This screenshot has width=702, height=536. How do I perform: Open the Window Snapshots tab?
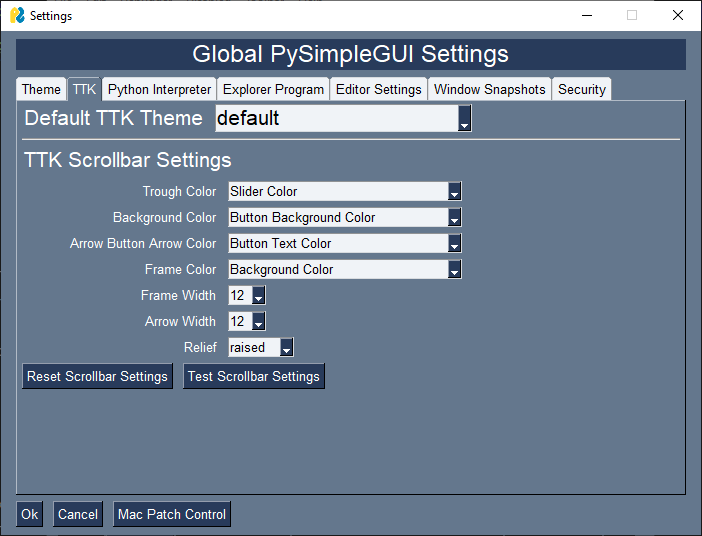tap(490, 89)
